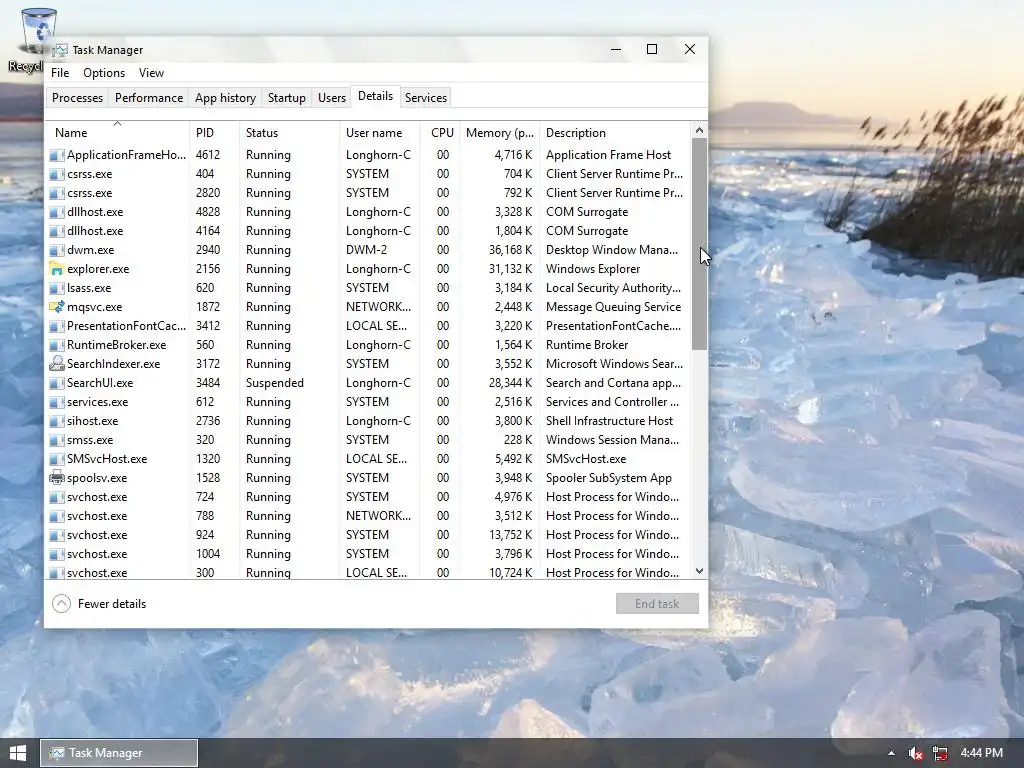This screenshot has width=1024, height=768.
Task: Click the explorer.exe folder icon
Action: [x=57, y=269]
